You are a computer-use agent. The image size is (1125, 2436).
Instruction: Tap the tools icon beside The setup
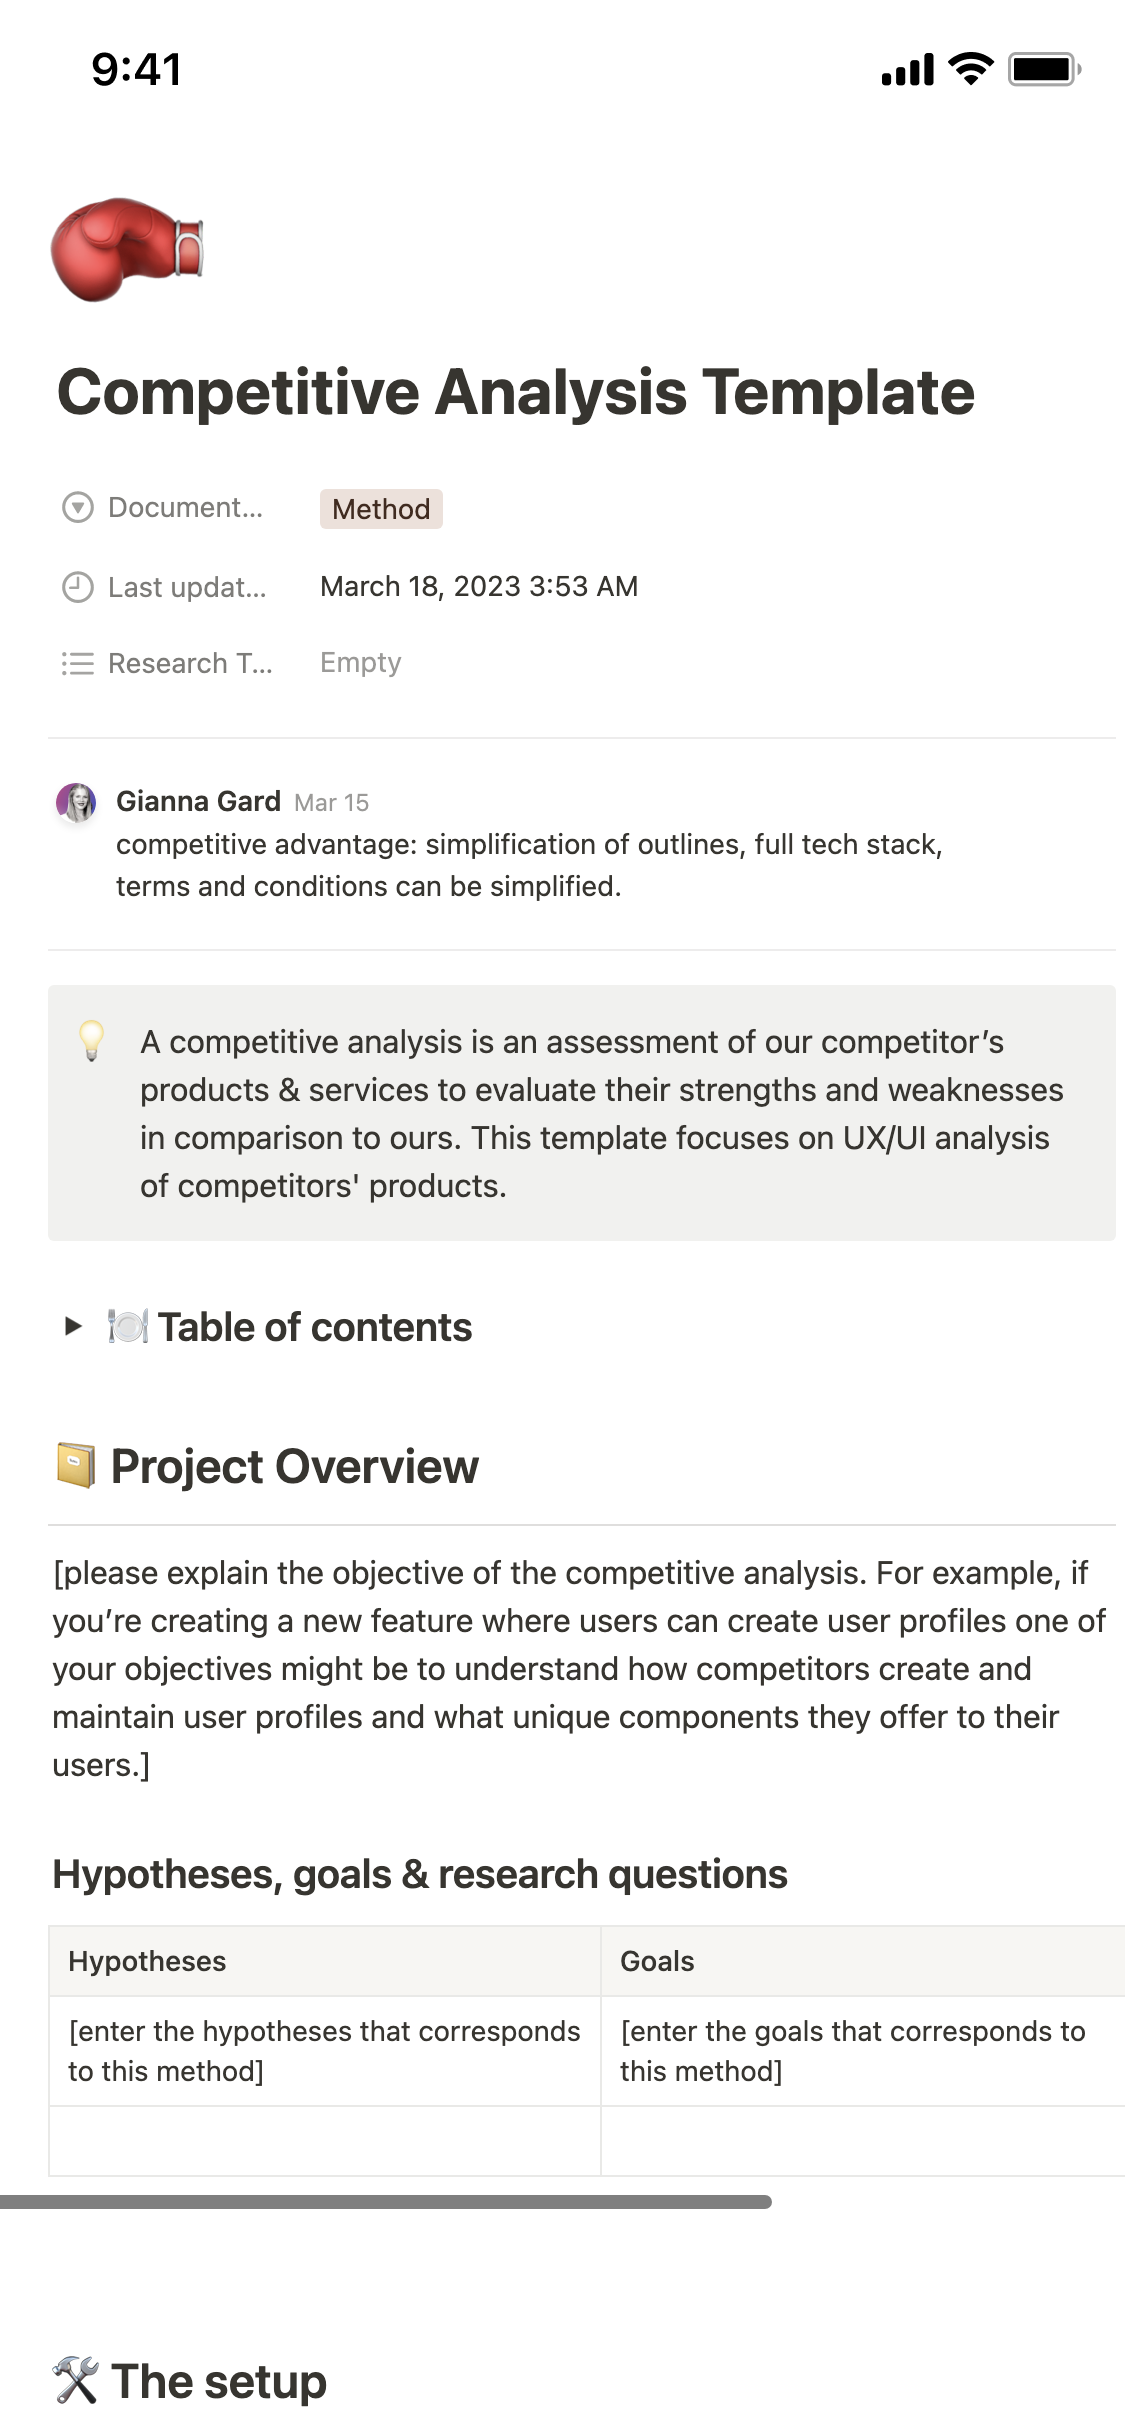tap(76, 2380)
